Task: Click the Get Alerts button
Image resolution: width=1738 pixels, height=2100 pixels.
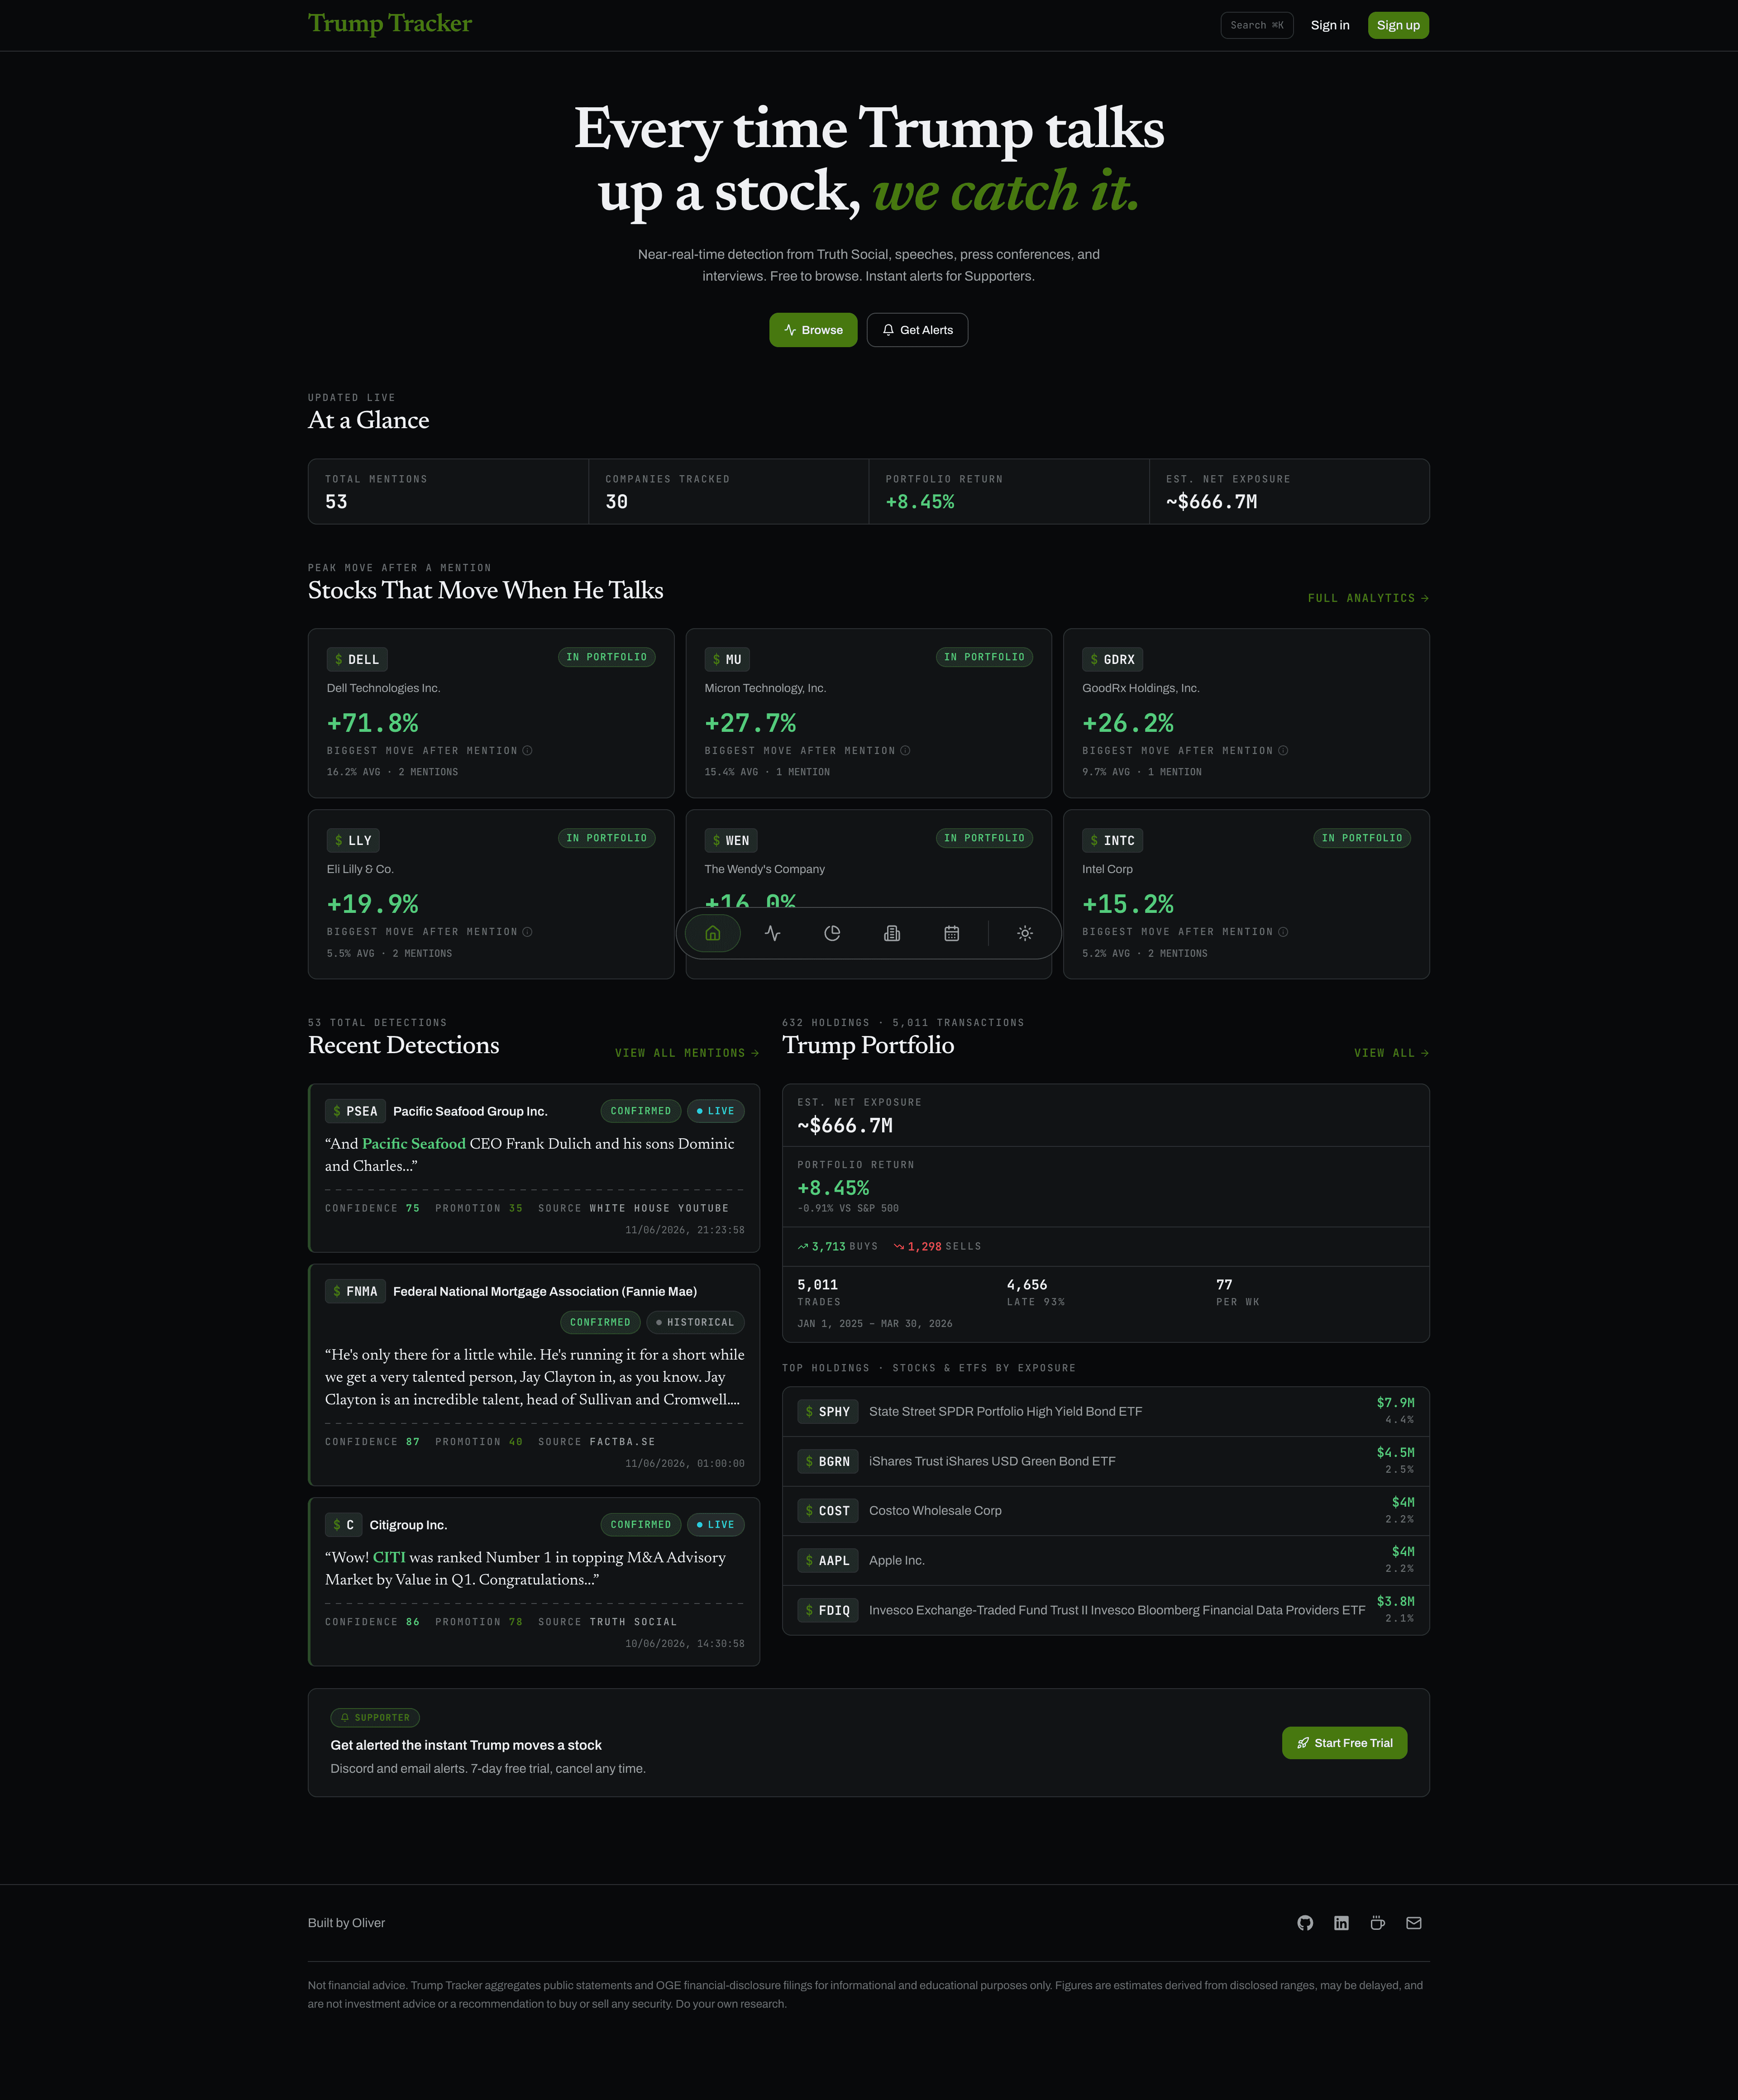Action: click(x=917, y=330)
